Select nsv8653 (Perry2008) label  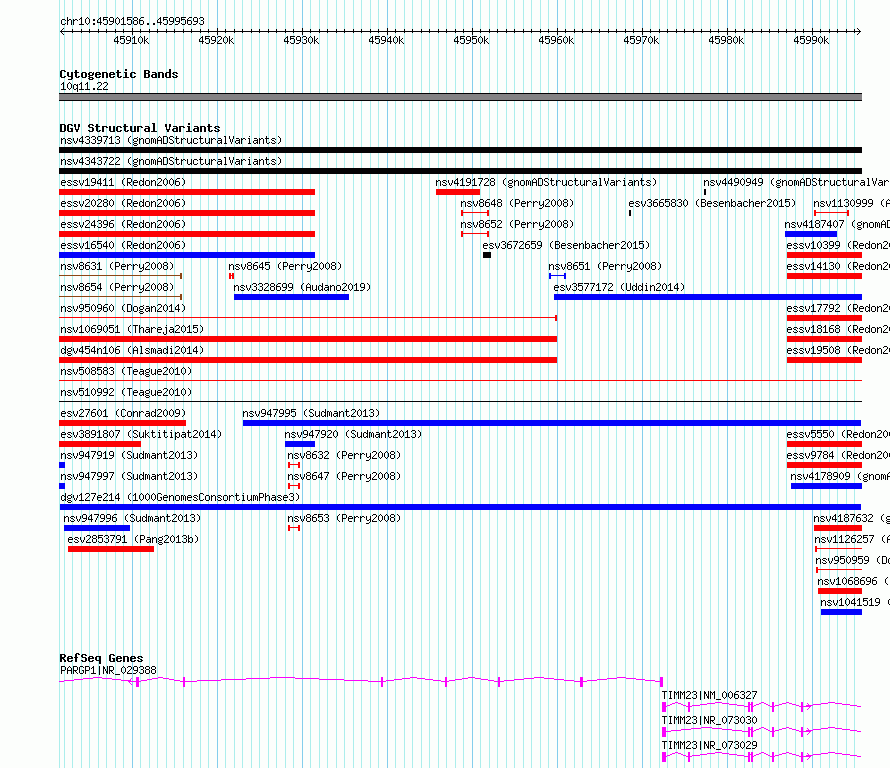click(x=344, y=518)
